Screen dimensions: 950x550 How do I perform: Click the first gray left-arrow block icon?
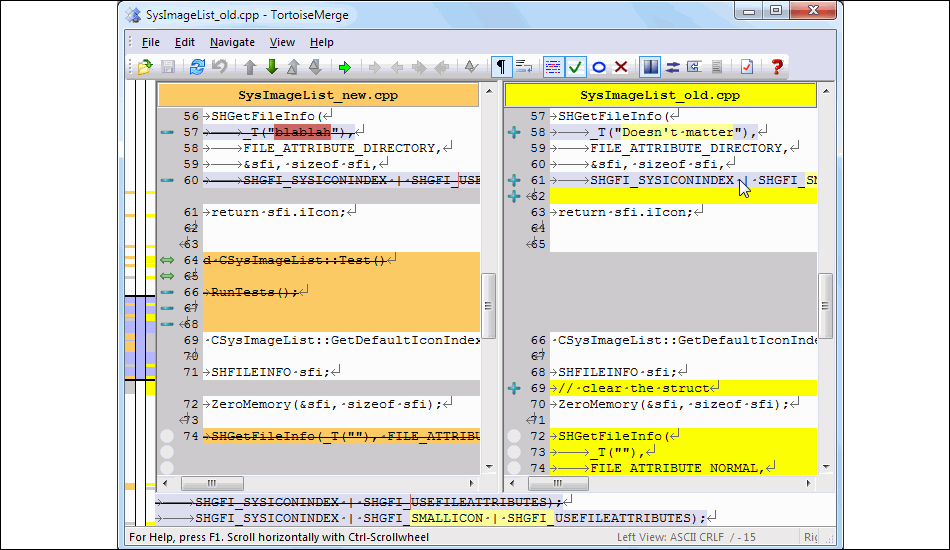[397, 67]
